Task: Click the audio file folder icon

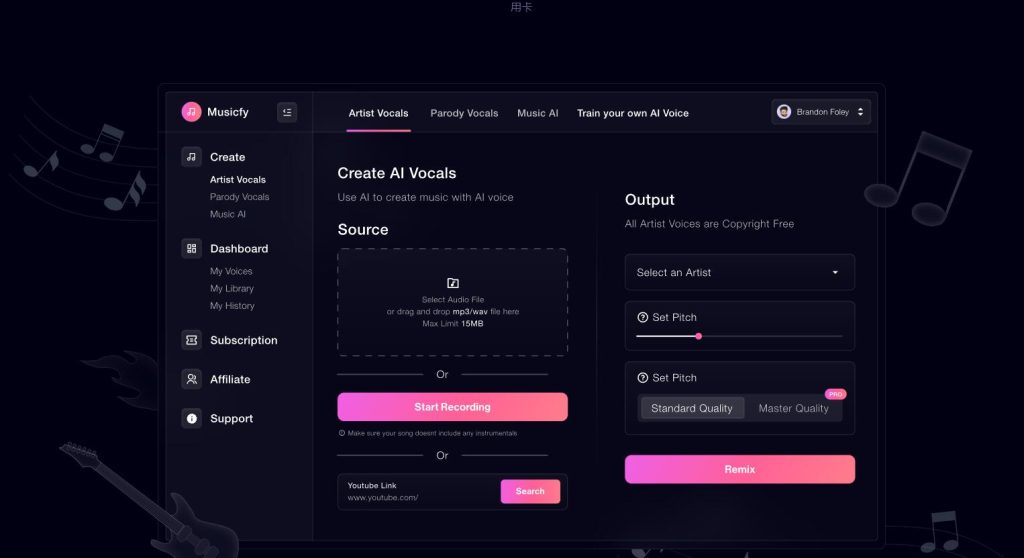Action: click(x=453, y=283)
